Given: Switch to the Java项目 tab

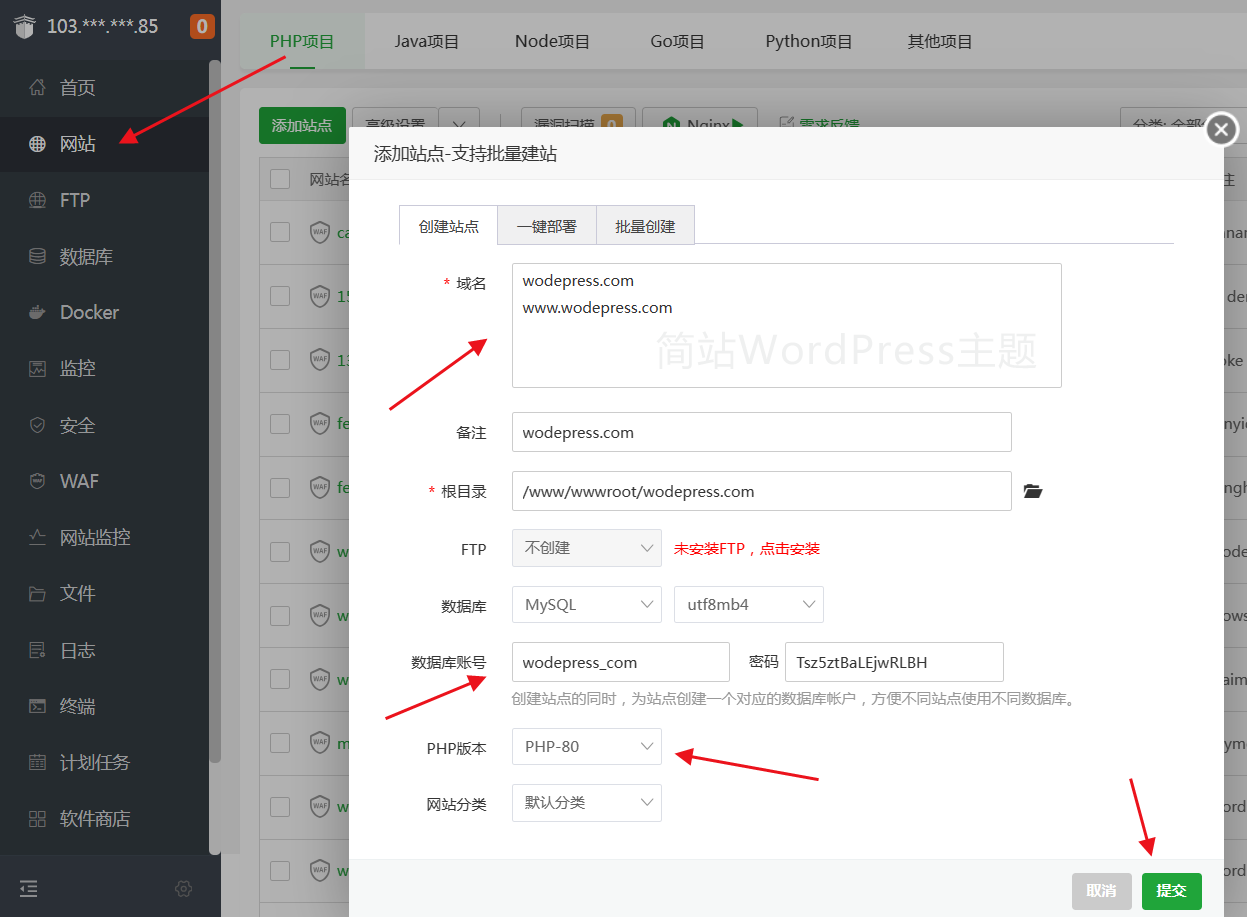Looking at the screenshot, I should 427,41.
